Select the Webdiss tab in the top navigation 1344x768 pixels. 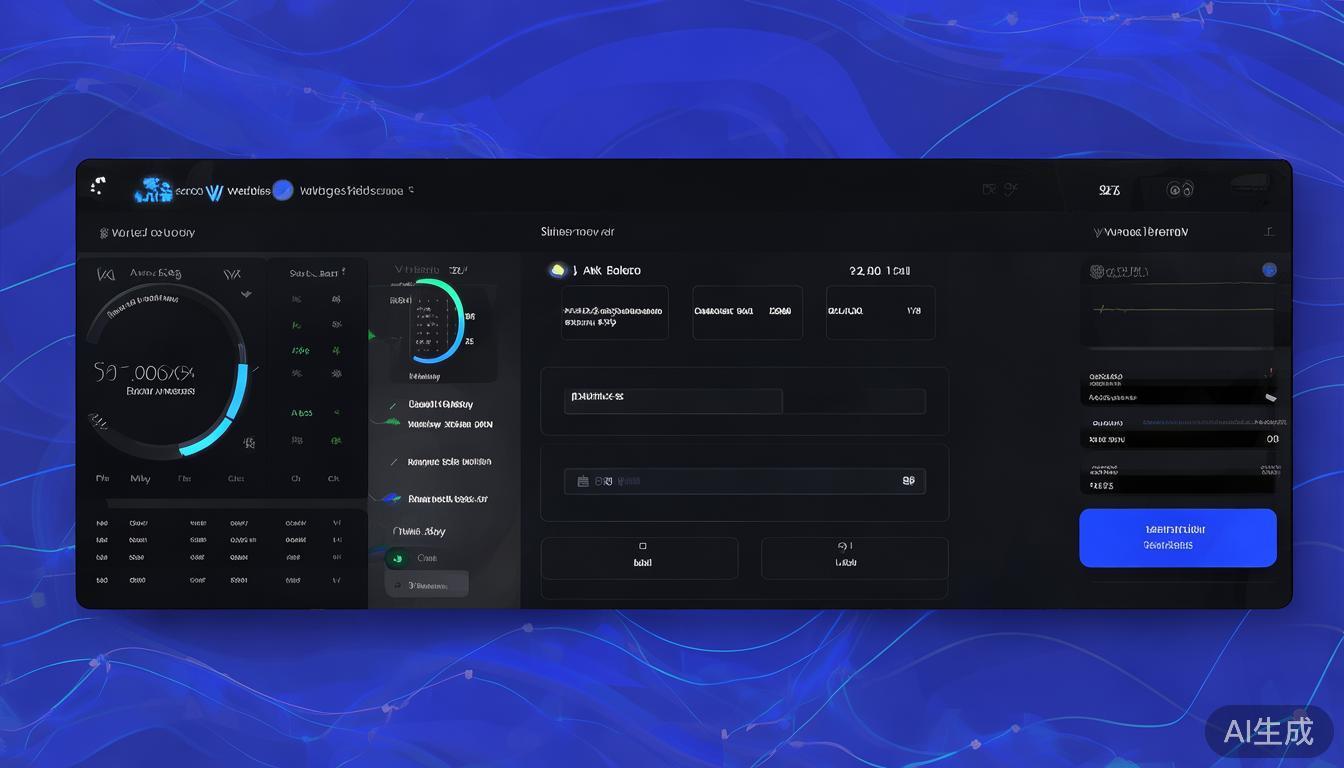click(248, 190)
